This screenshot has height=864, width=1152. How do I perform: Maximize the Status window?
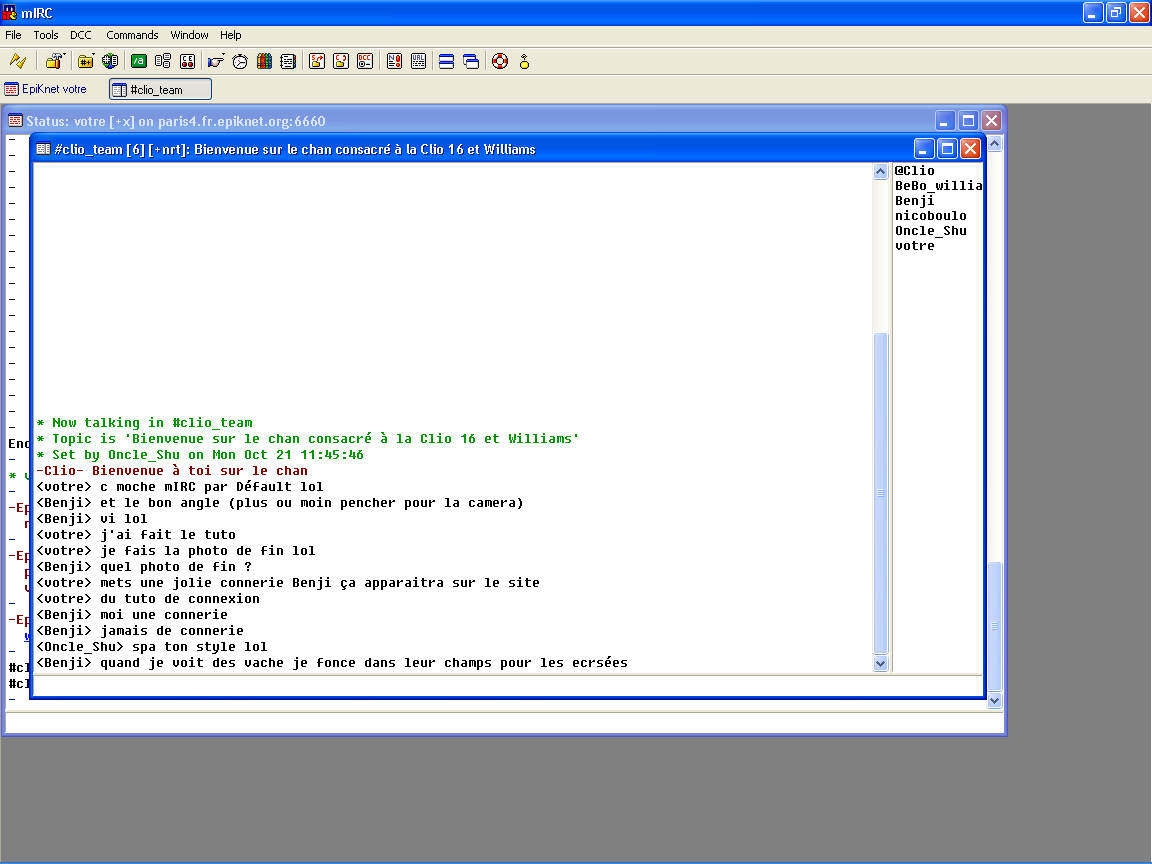click(968, 120)
